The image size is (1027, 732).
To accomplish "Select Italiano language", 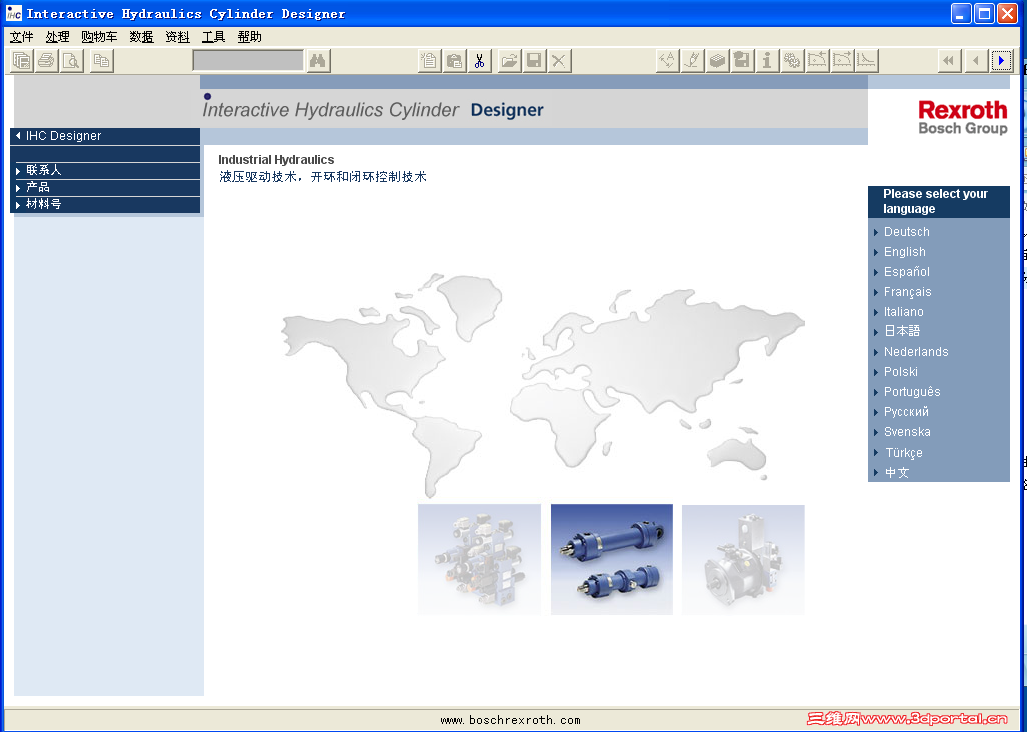I will tap(903, 312).
